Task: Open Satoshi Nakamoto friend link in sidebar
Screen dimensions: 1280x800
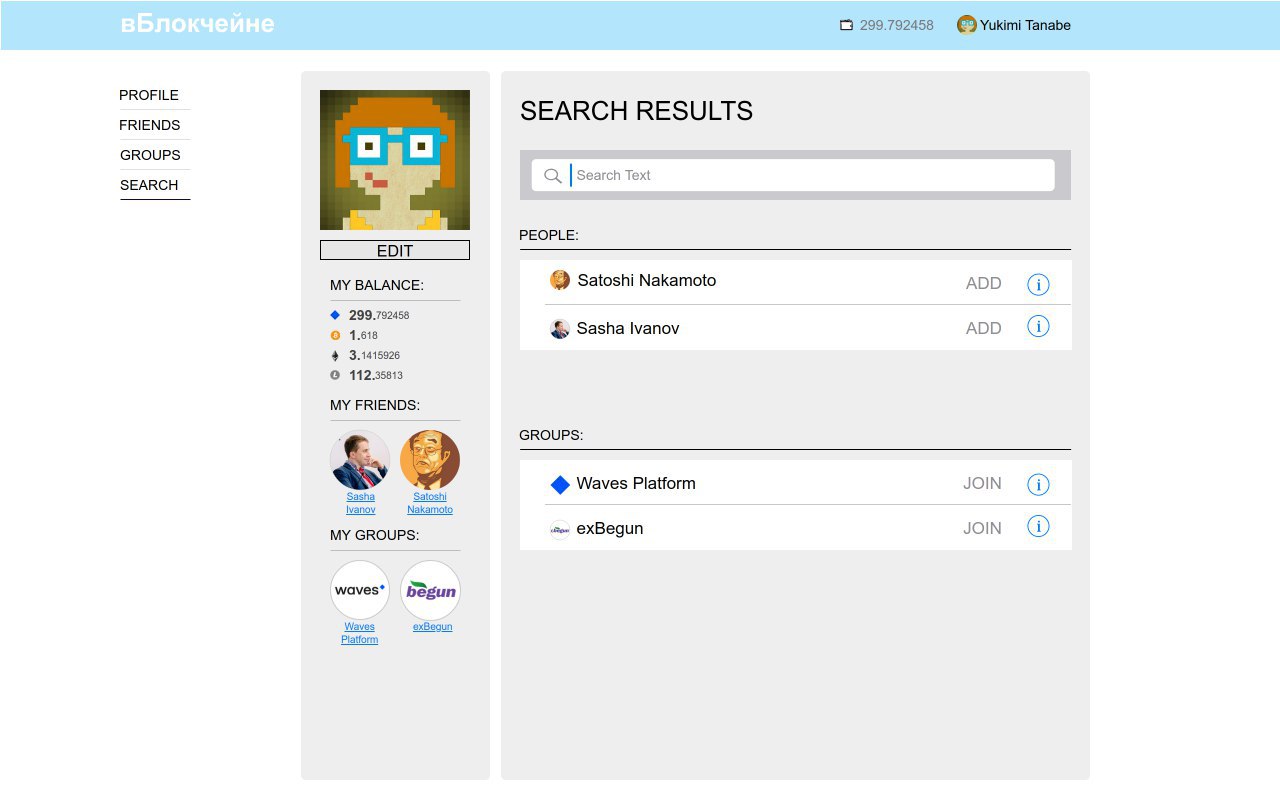Action: 430,503
